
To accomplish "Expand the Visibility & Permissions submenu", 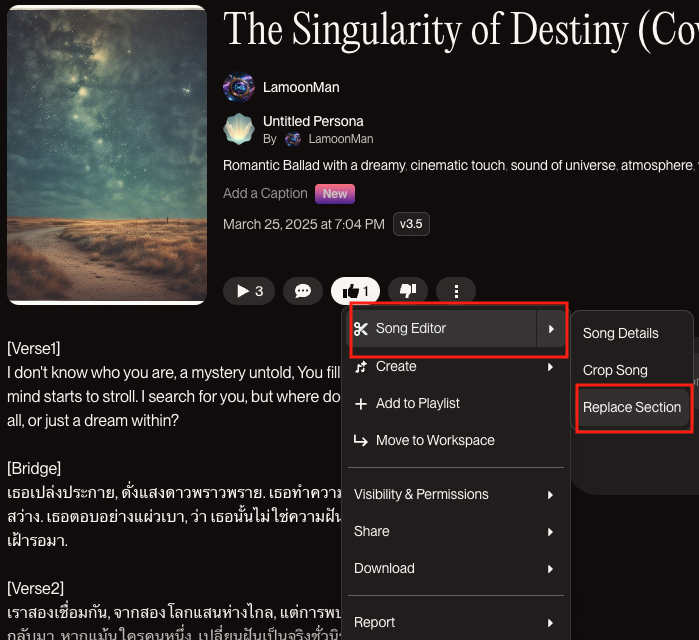I will (455, 494).
